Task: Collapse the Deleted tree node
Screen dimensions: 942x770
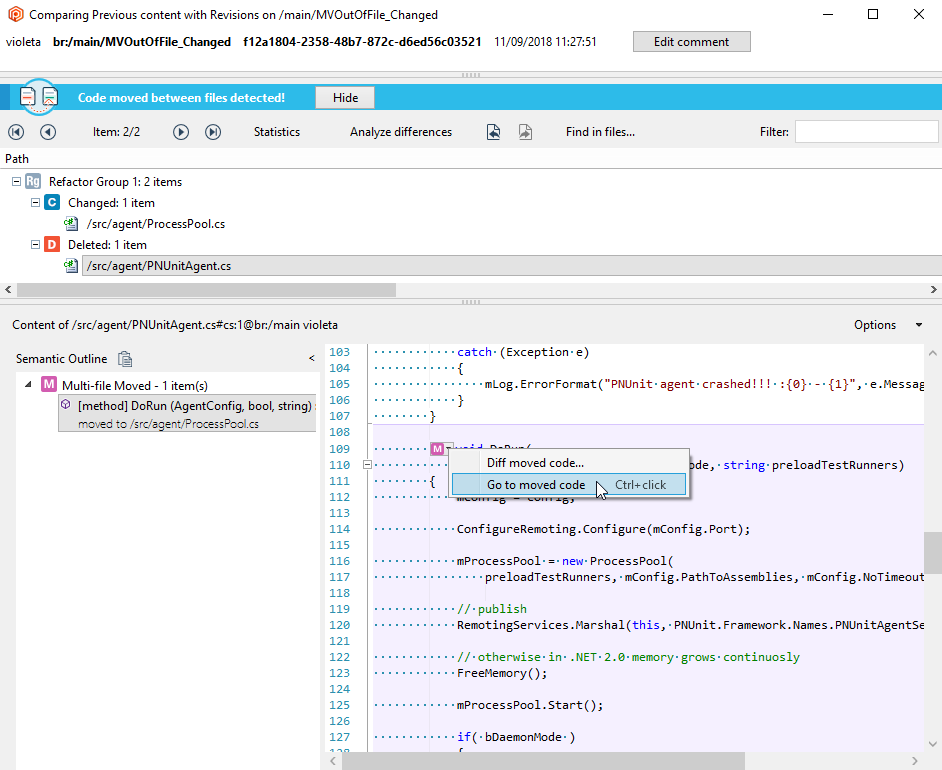Action: pos(34,244)
